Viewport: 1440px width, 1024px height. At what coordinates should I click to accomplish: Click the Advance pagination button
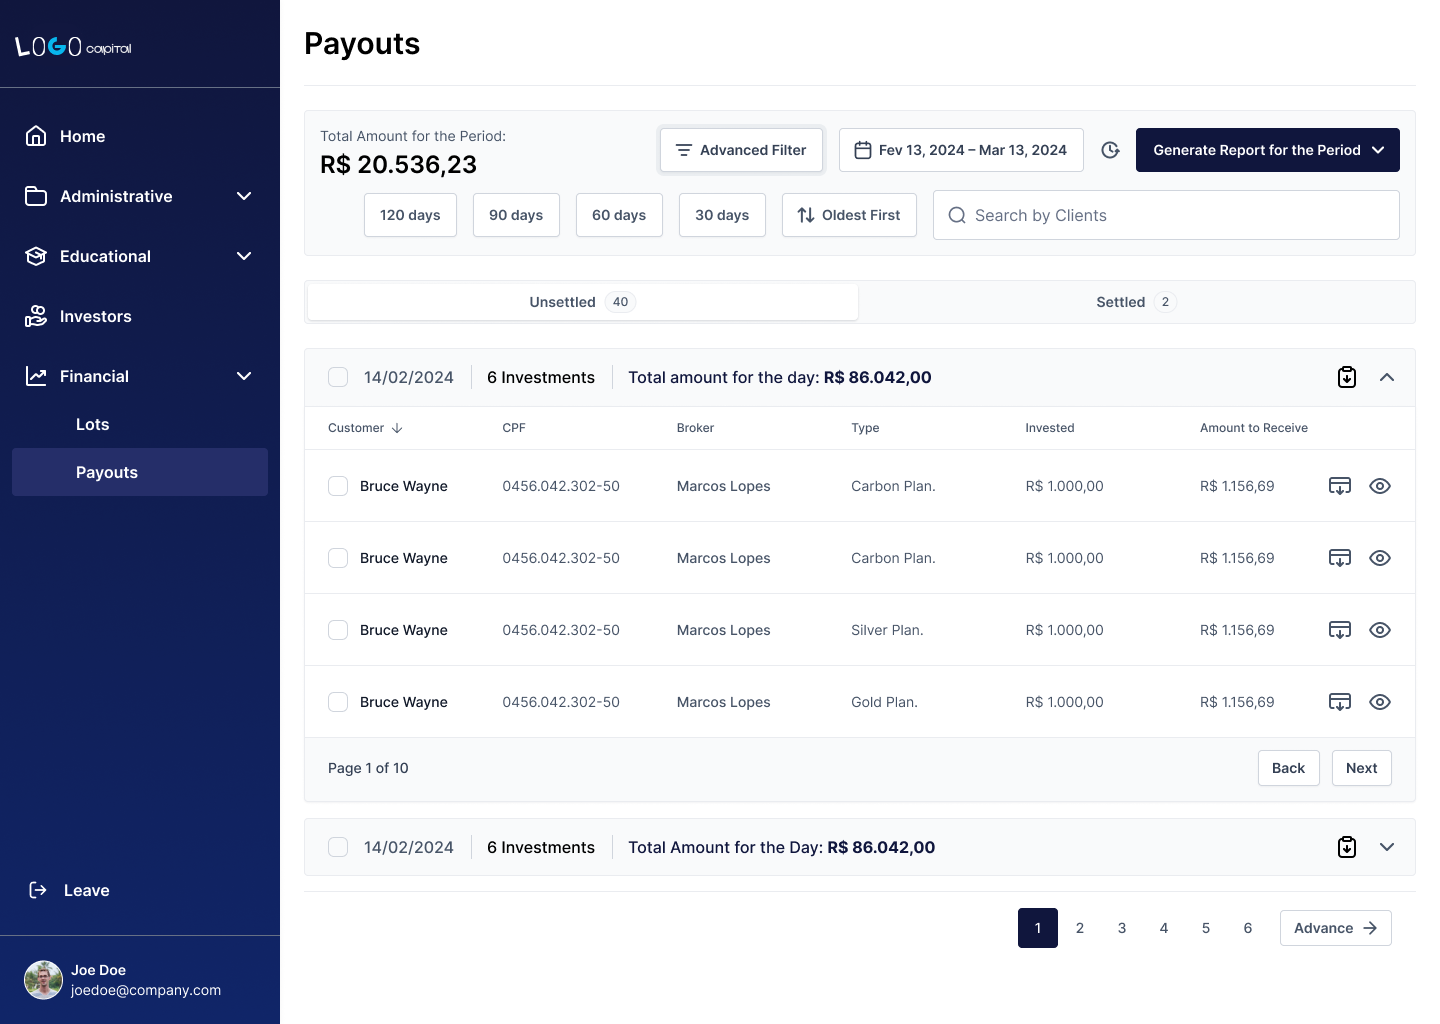coord(1335,928)
